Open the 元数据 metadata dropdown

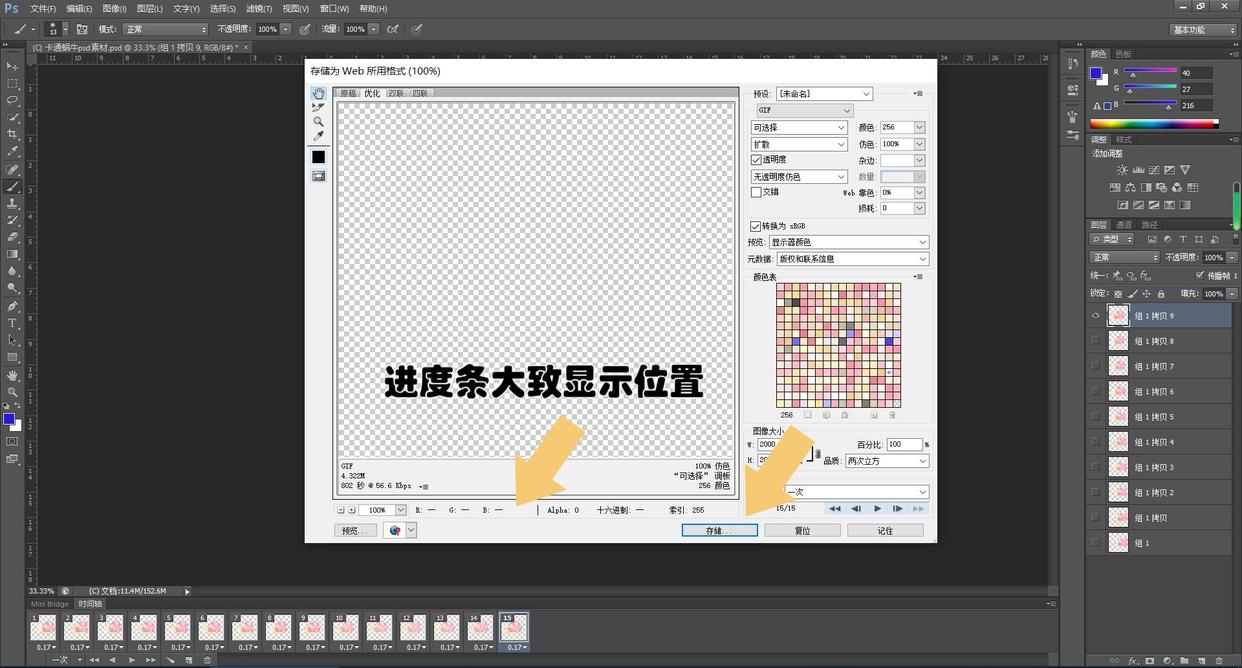coord(852,259)
